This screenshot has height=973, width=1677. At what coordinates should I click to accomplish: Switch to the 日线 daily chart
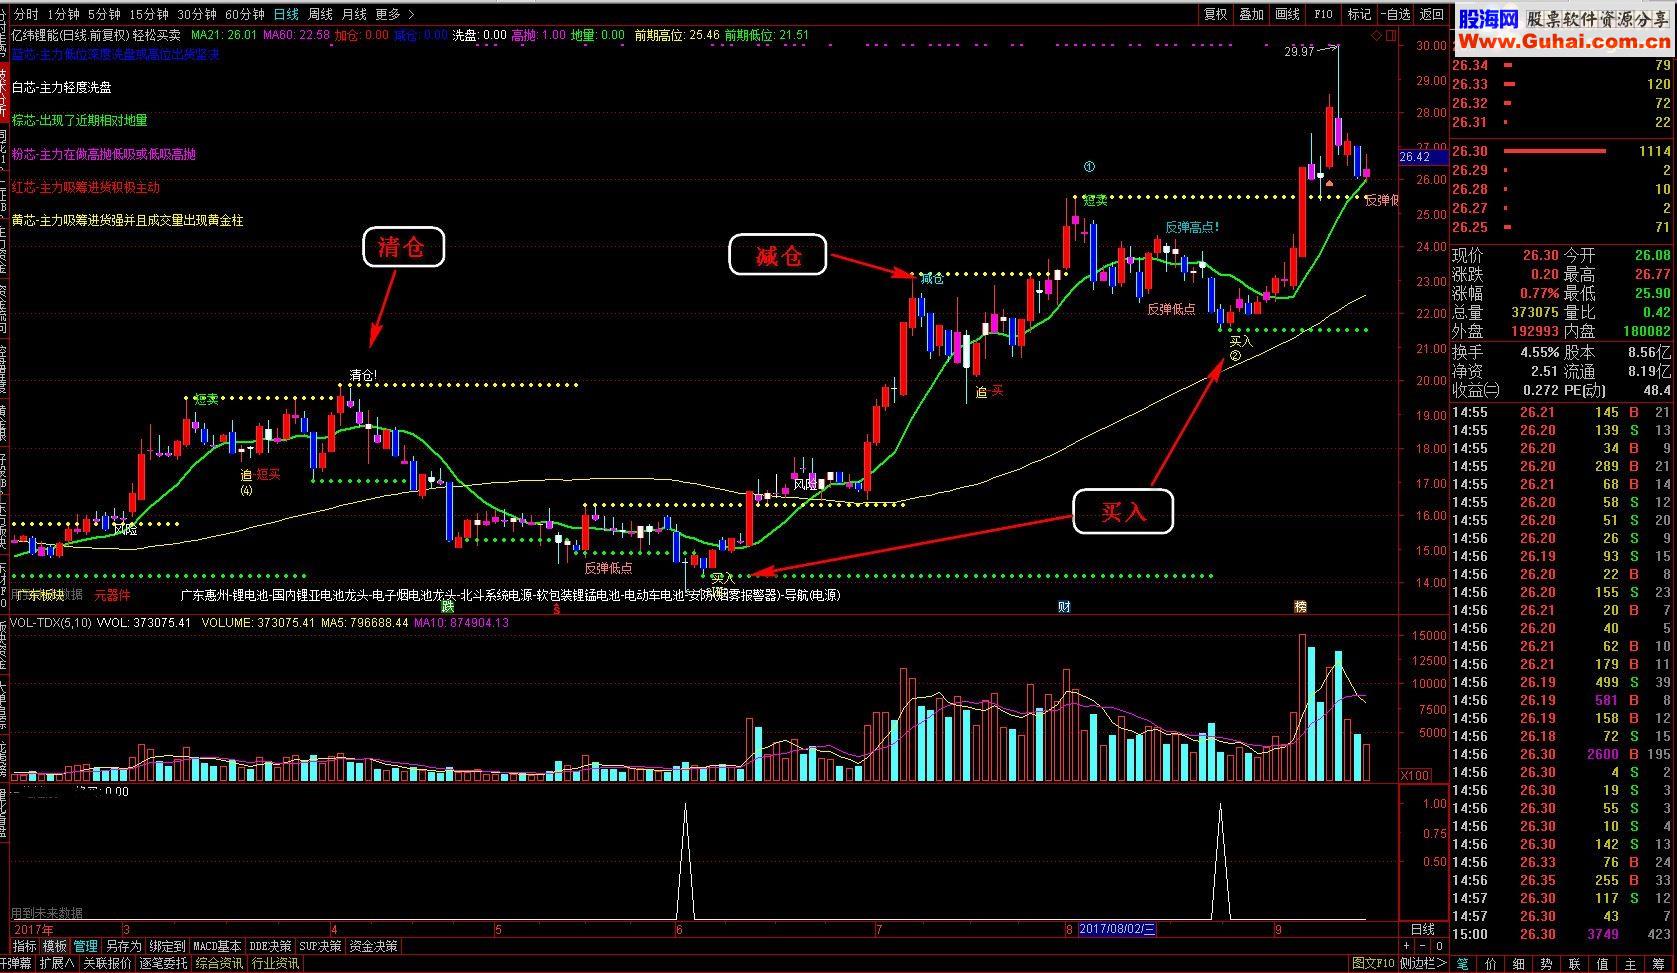tap(286, 14)
